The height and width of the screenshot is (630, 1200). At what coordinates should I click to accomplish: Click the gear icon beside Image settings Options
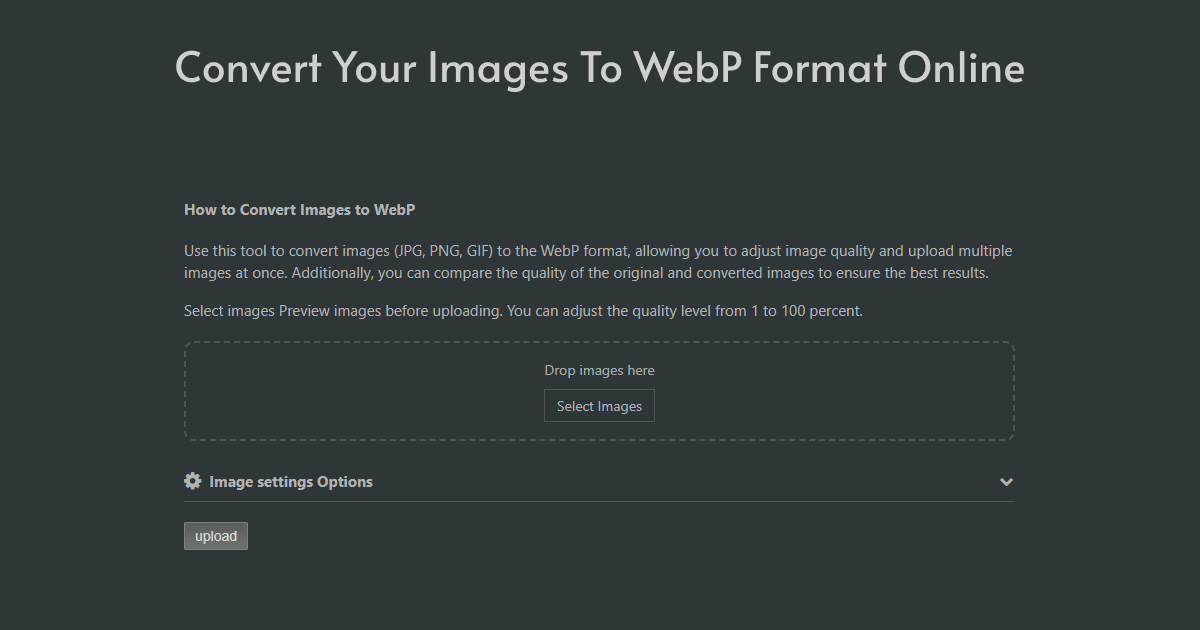(x=192, y=481)
